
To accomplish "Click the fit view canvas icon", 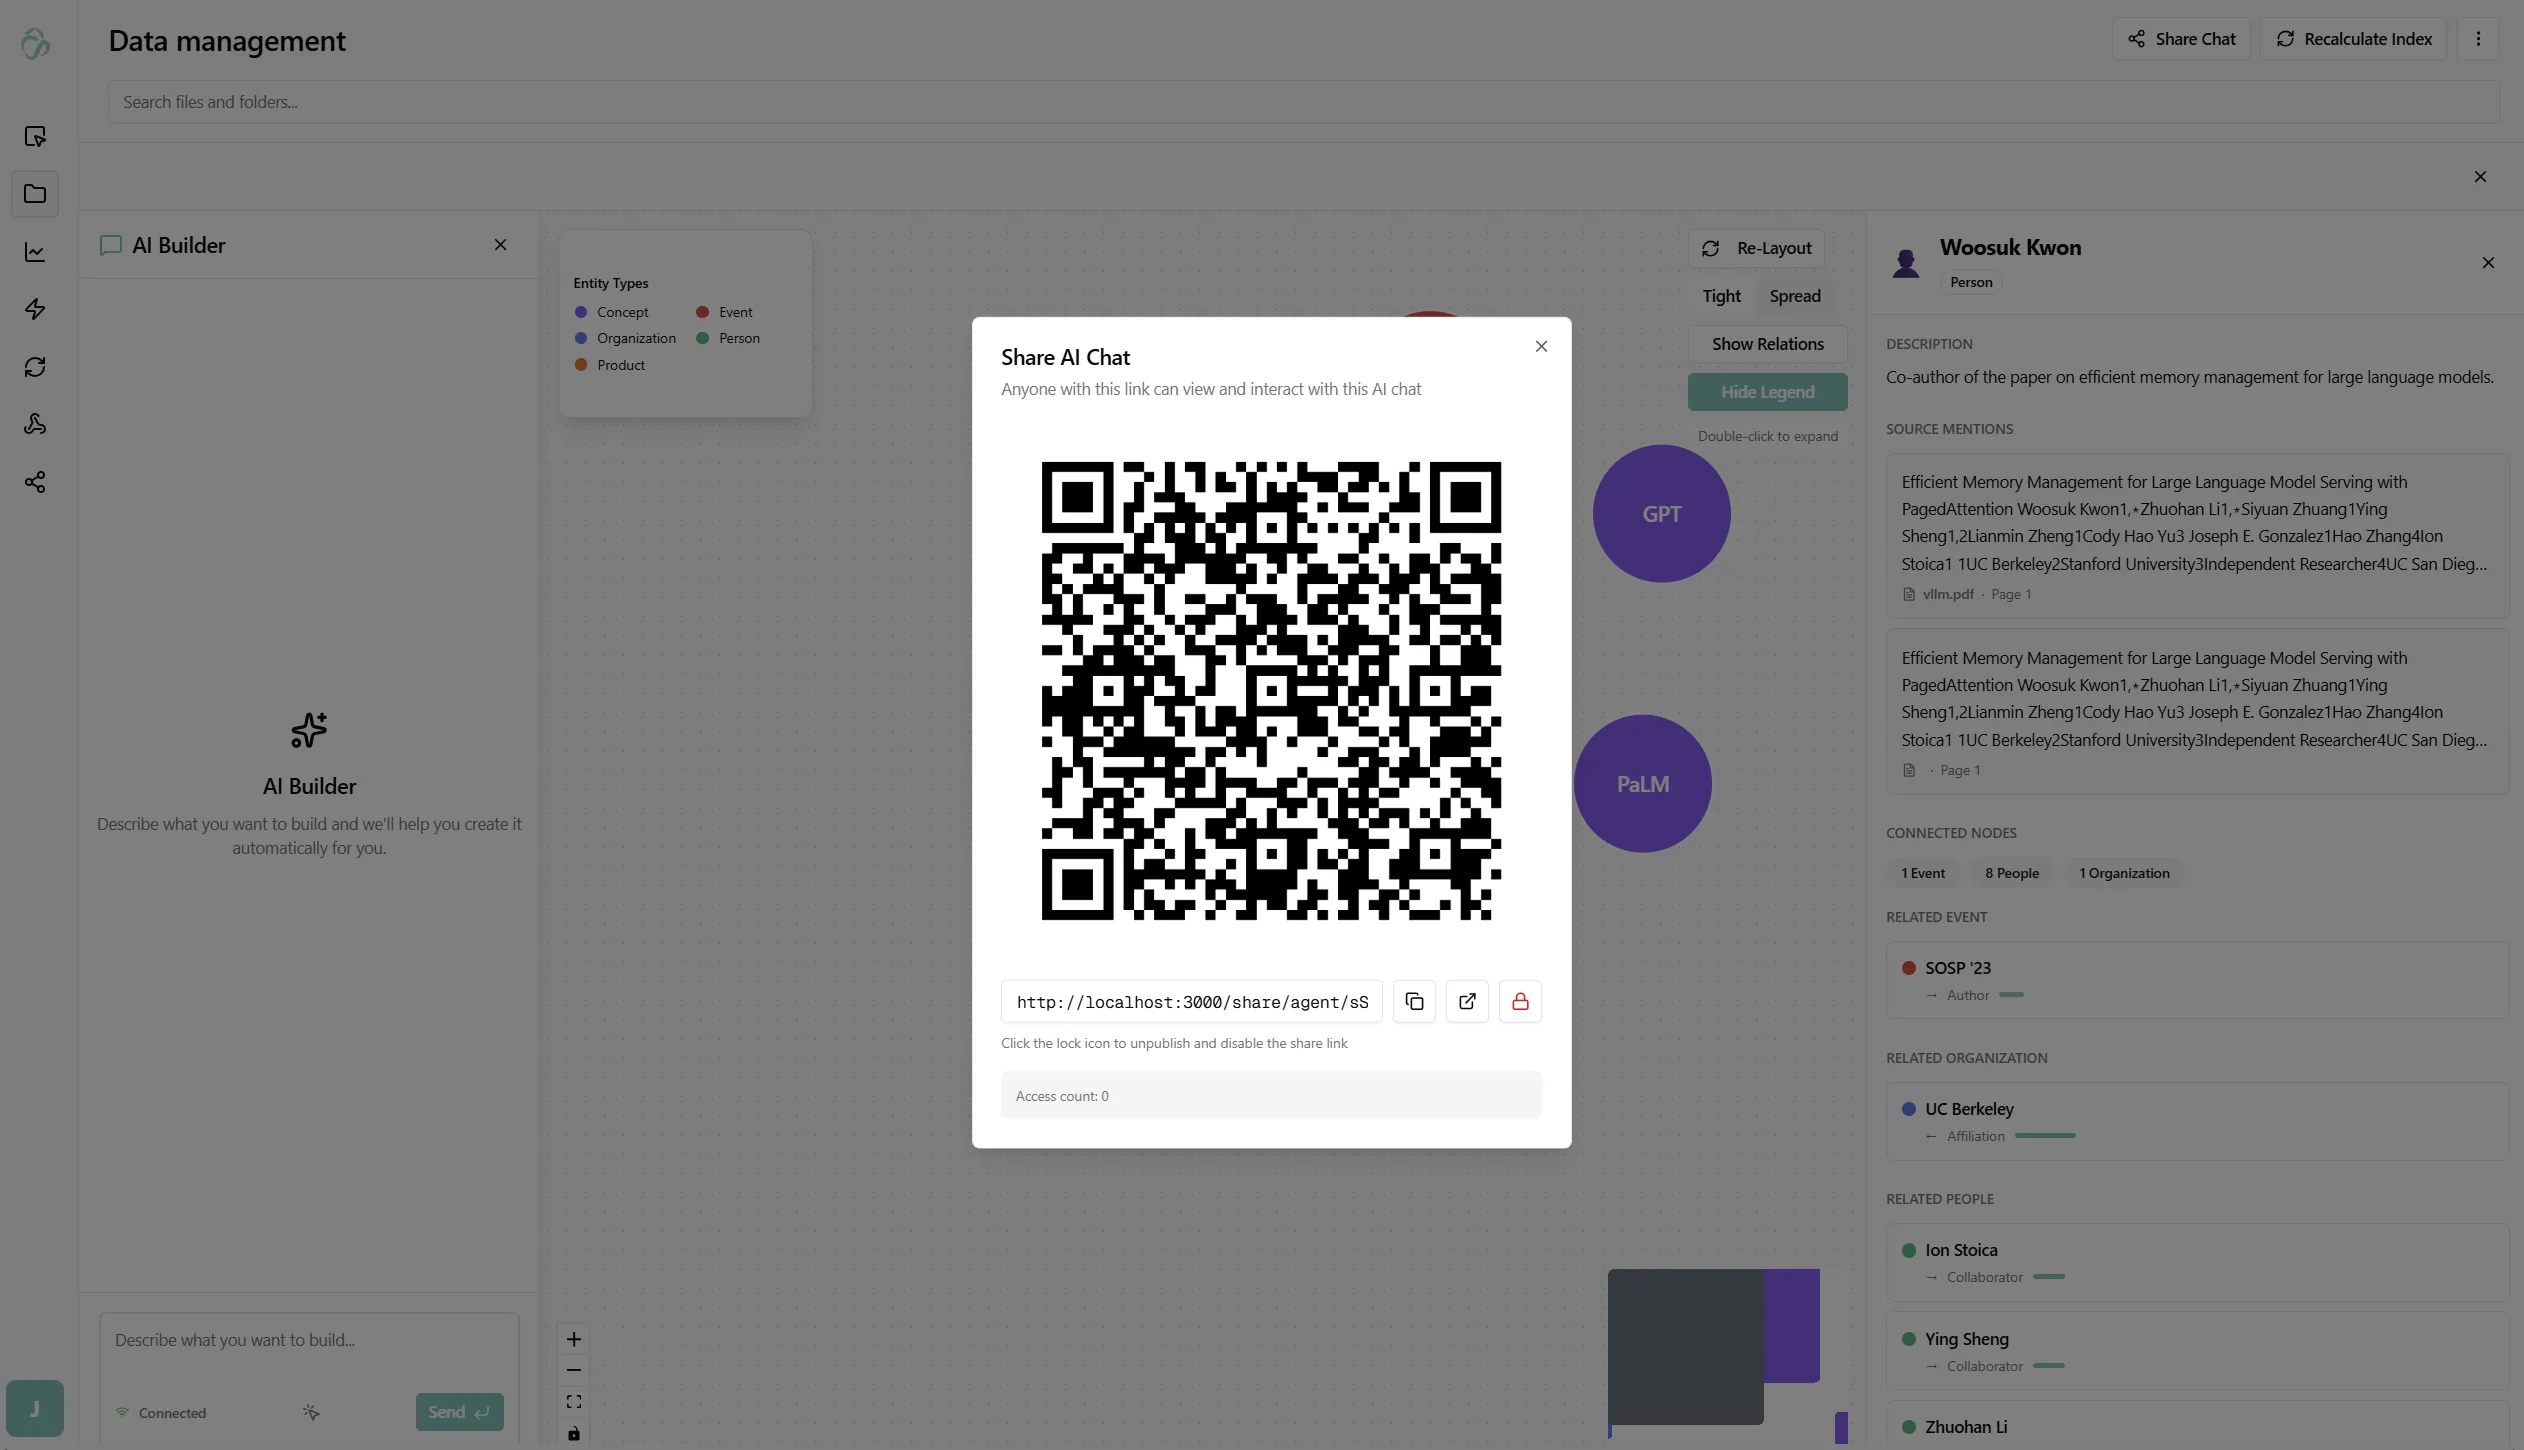I will [x=574, y=1402].
